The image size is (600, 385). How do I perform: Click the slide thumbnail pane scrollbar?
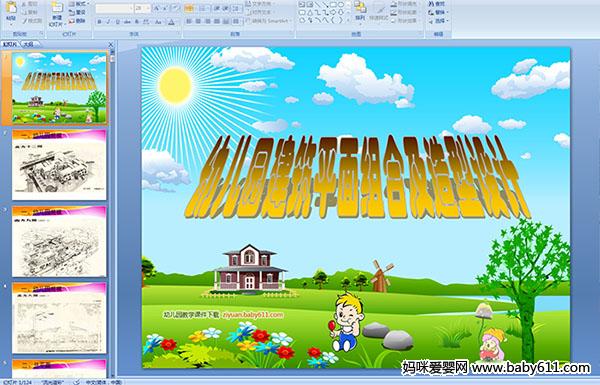click(x=112, y=214)
